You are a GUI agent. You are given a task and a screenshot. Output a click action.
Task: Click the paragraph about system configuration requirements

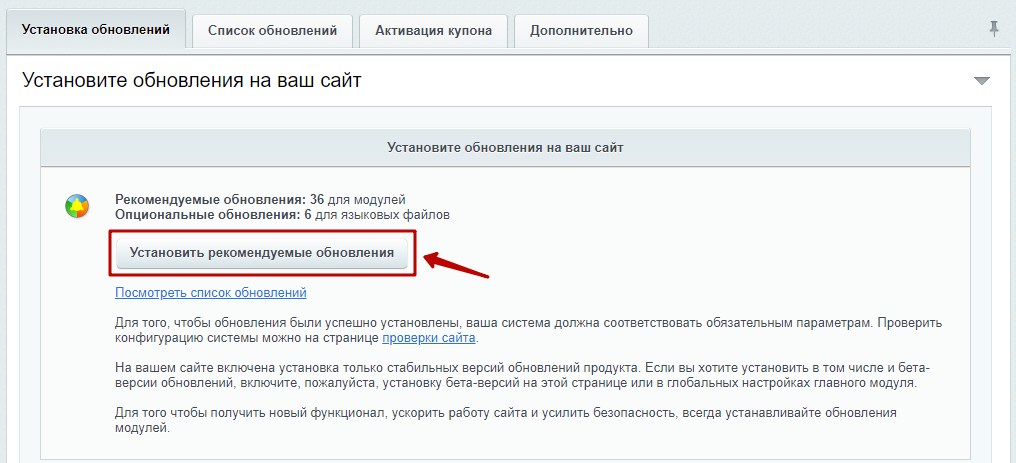point(500,331)
